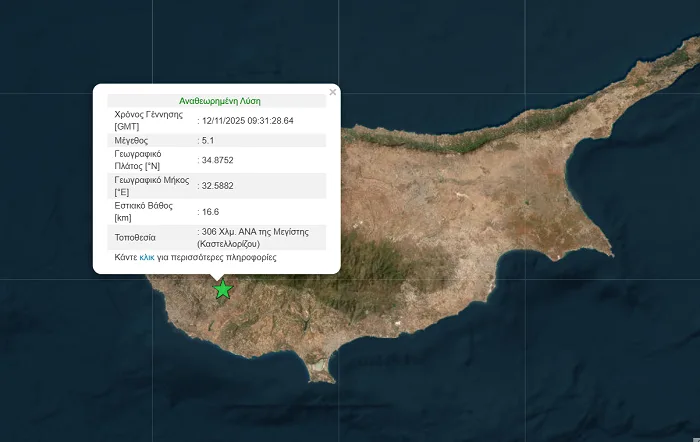
Task: Click the latitude value 34.8752
Action: tap(218, 160)
